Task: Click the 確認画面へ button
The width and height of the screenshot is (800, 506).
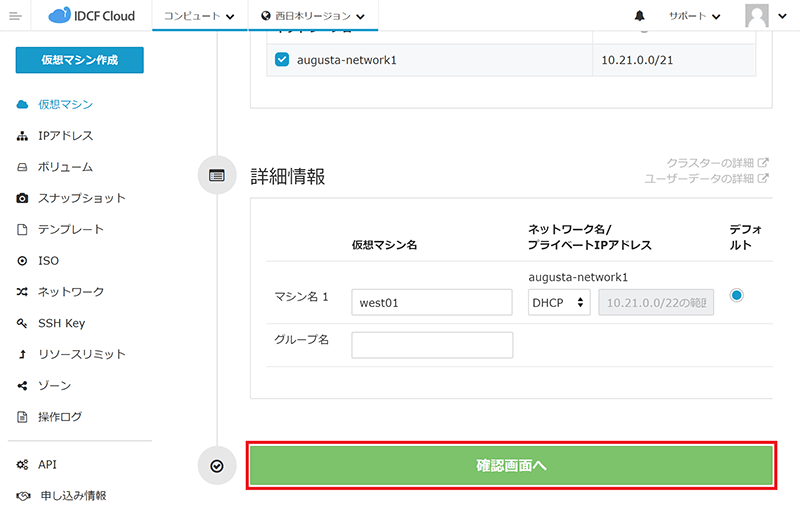Action: pyautogui.click(x=511, y=466)
